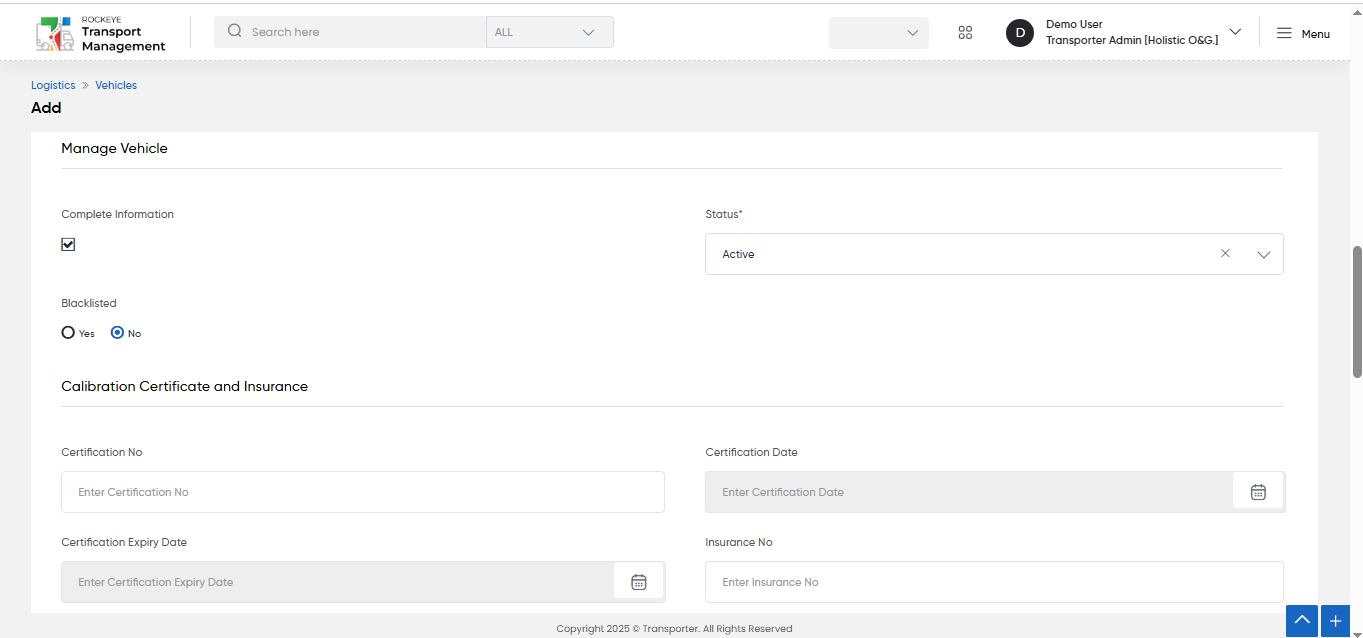Screen dimensions: 1363x638
Task: Click the Demo User avatar
Action: [1020, 33]
